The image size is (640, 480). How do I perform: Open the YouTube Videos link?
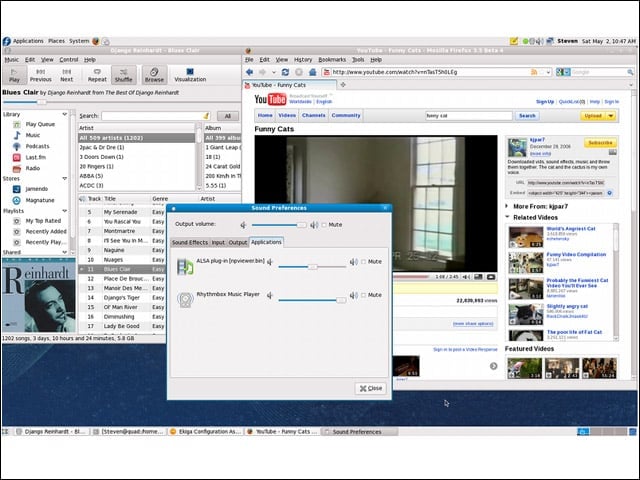coord(287,116)
